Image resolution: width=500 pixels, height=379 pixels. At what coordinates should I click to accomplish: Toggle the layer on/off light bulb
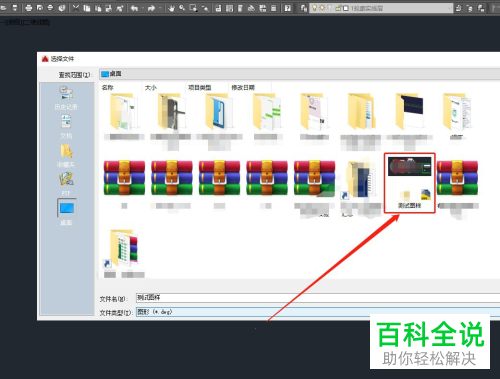pos(315,8)
